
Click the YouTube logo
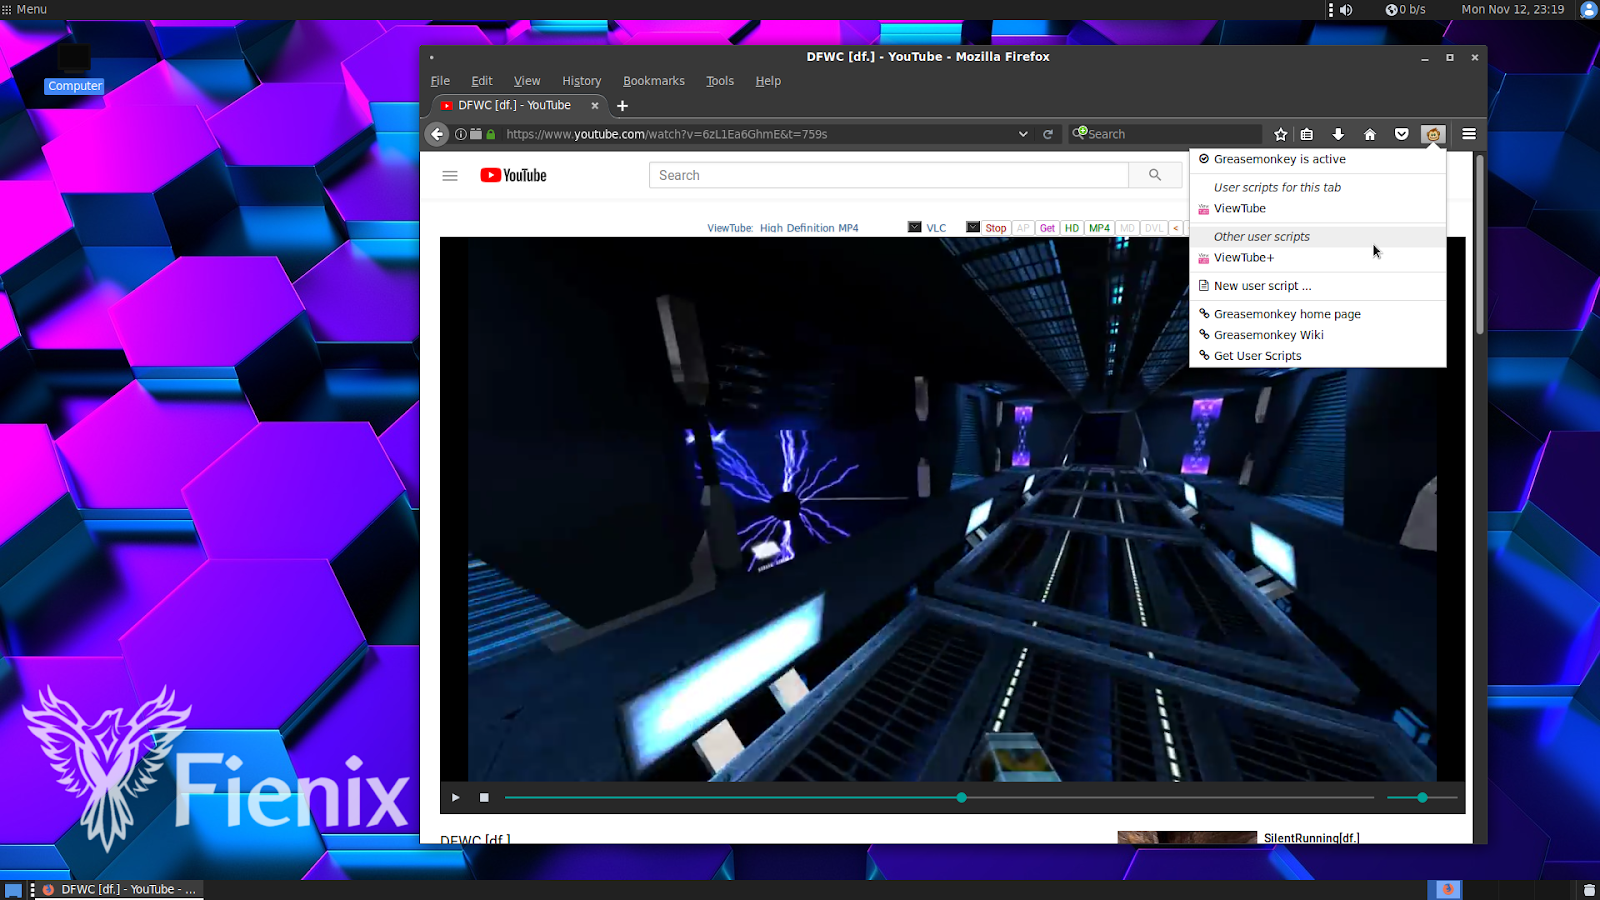click(513, 175)
